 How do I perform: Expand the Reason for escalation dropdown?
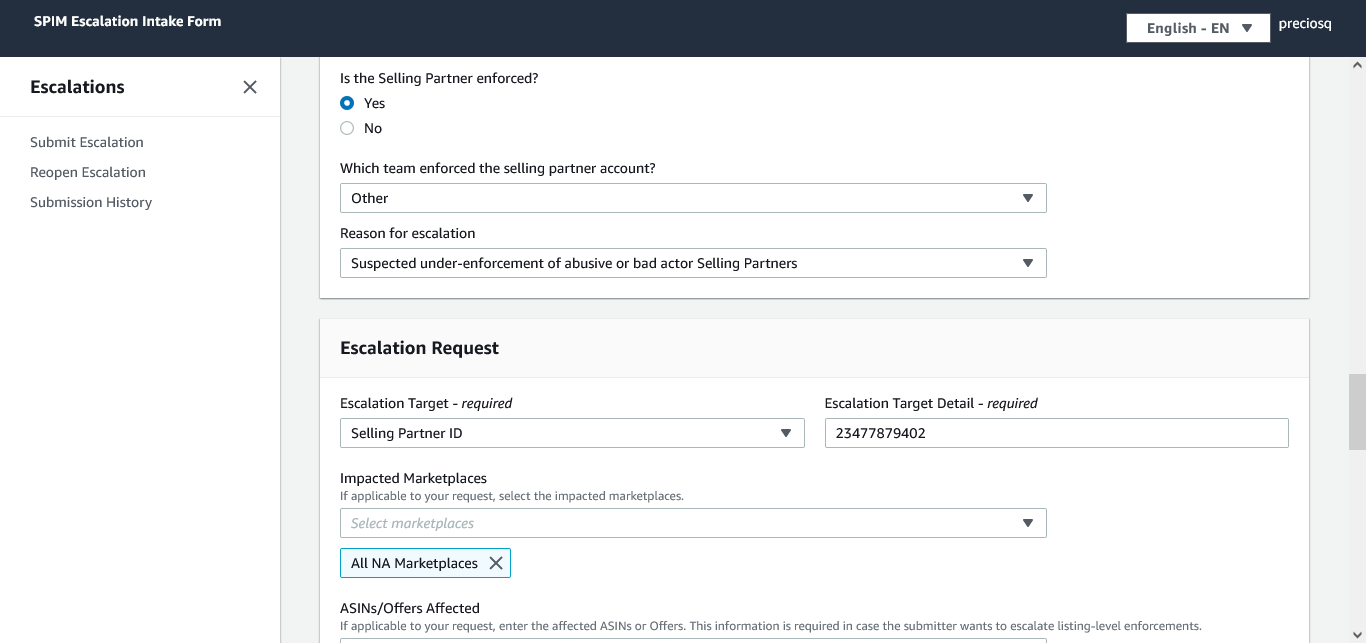point(692,263)
